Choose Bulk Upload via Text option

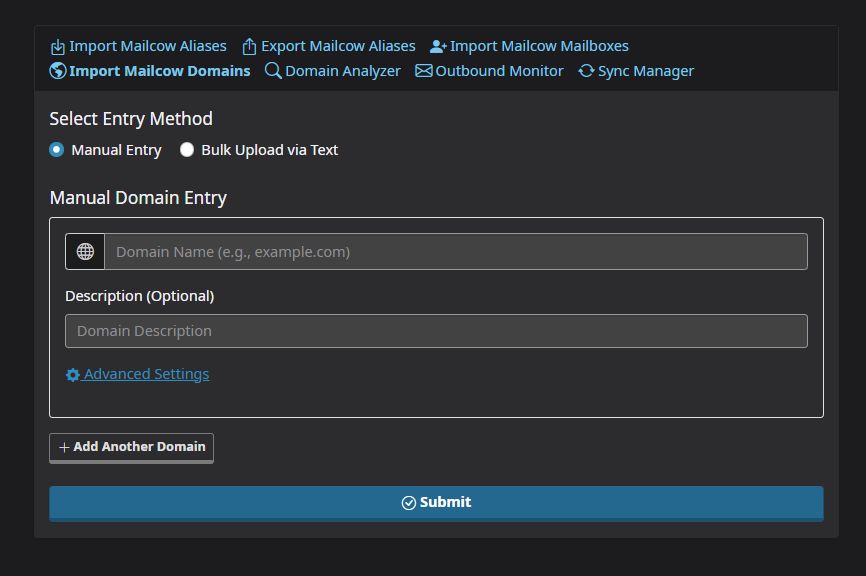tap(187, 150)
